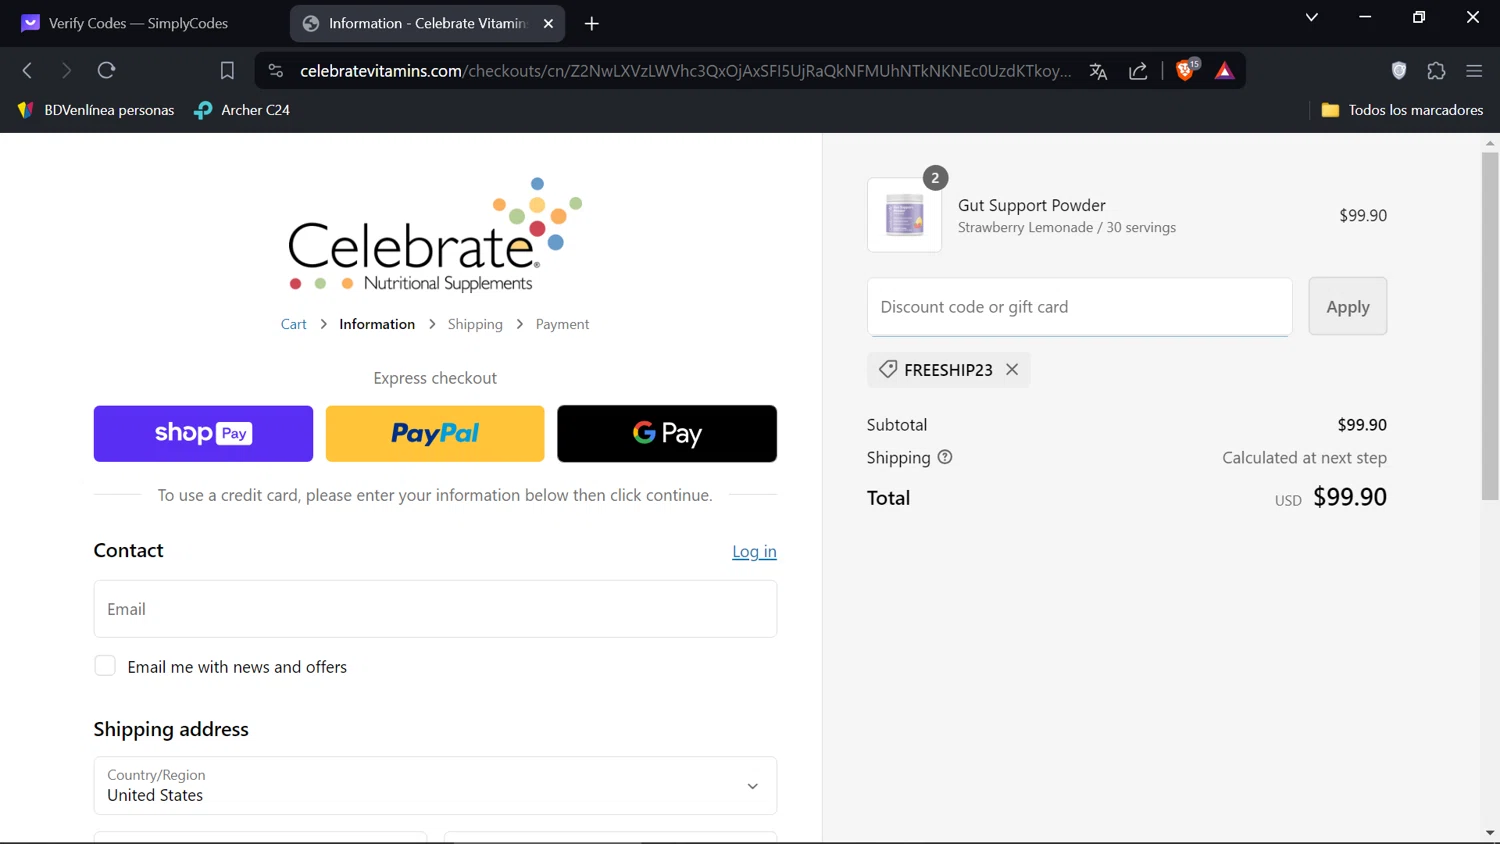
Task: Click the shipping help question mark icon
Action: point(945,457)
